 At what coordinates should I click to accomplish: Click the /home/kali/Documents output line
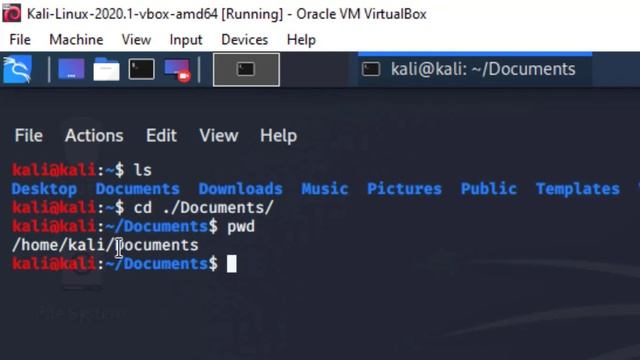(x=105, y=245)
